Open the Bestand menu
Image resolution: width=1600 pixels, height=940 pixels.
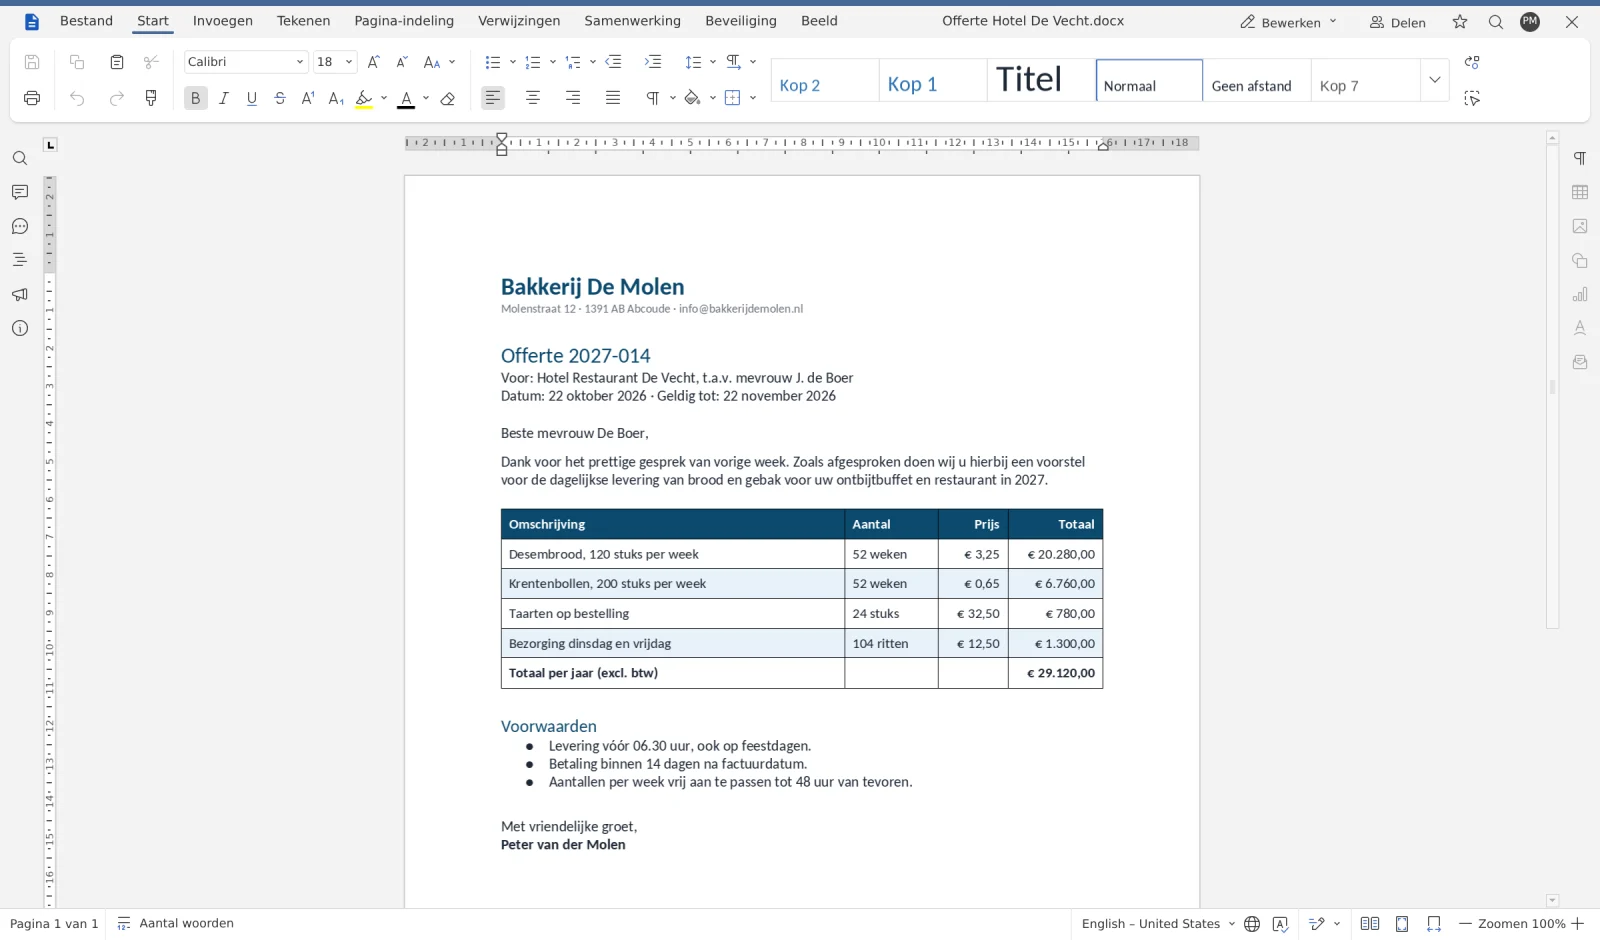[x=86, y=21]
